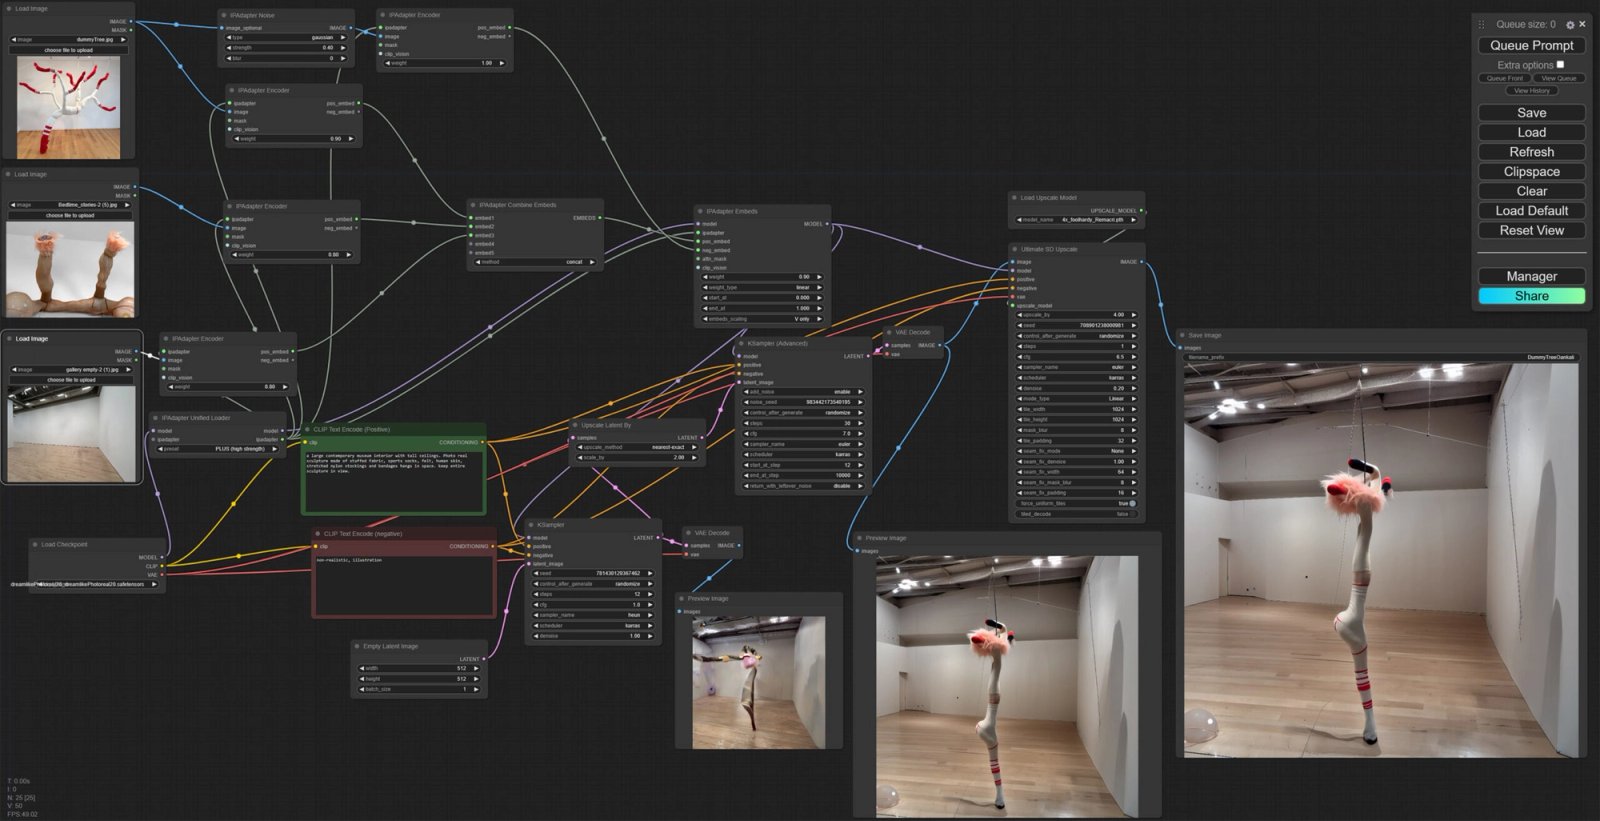Open View History
The image size is (1600, 821).
click(1531, 91)
